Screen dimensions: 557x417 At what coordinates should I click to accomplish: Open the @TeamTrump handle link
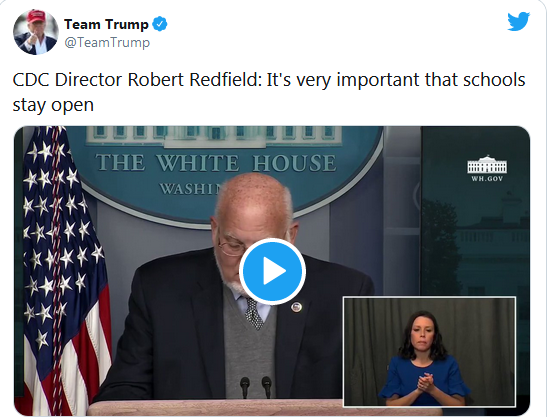pos(107,42)
